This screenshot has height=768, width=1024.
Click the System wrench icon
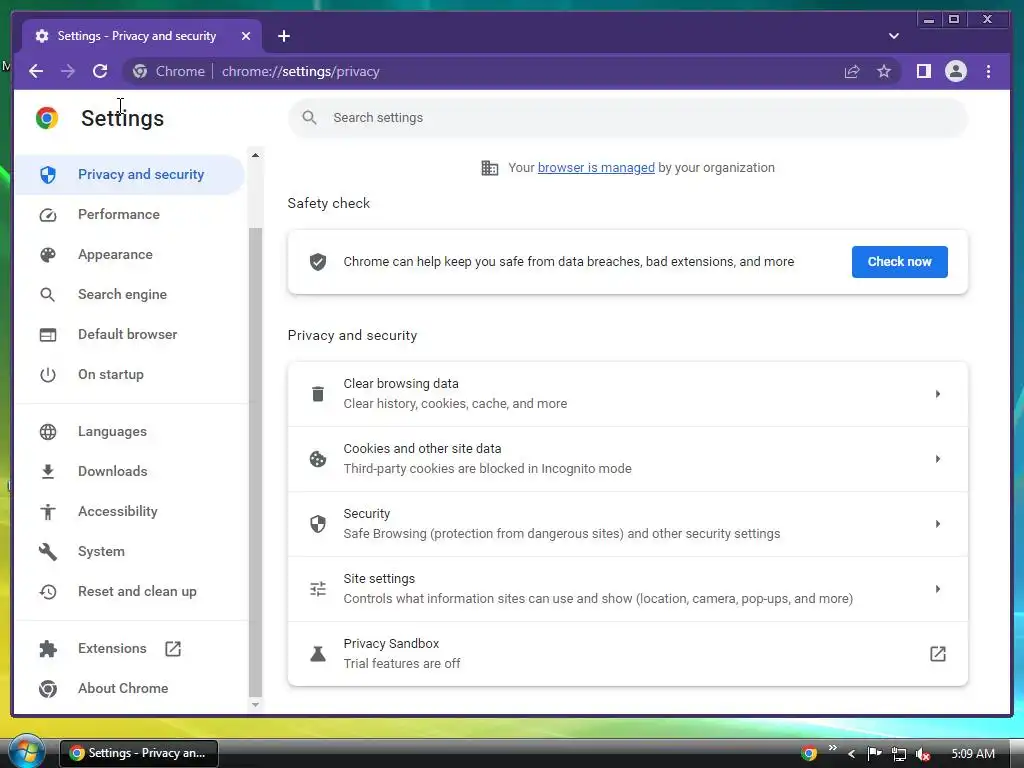pos(48,552)
